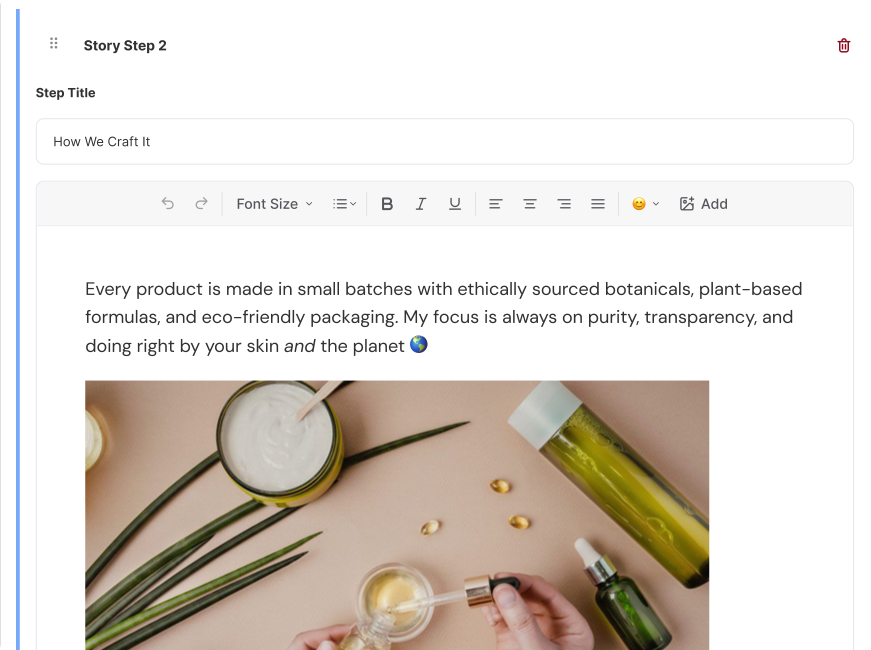The height and width of the screenshot is (650, 871).
Task: Toggle italic formatting
Action: pyautogui.click(x=421, y=204)
